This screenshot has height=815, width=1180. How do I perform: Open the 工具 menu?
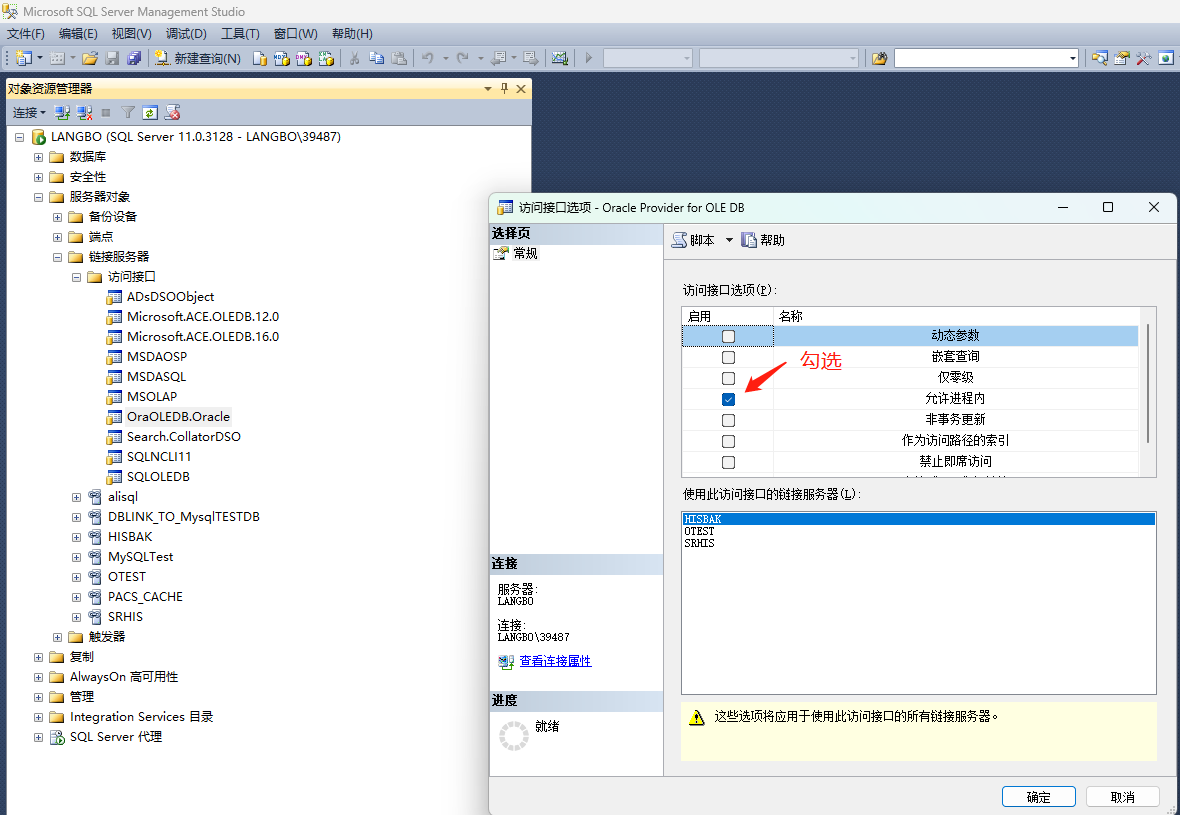pyautogui.click(x=240, y=33)
